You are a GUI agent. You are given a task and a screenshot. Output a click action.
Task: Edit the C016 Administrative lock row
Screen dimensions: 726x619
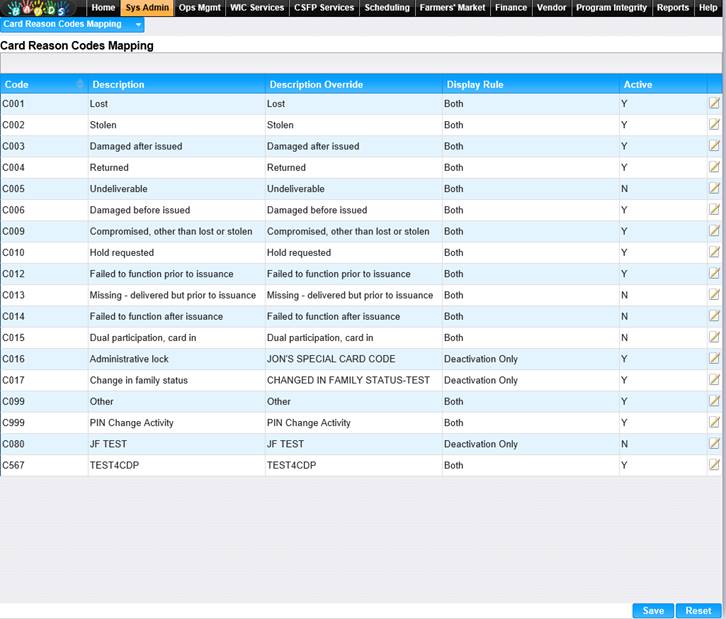pos(714,359)
